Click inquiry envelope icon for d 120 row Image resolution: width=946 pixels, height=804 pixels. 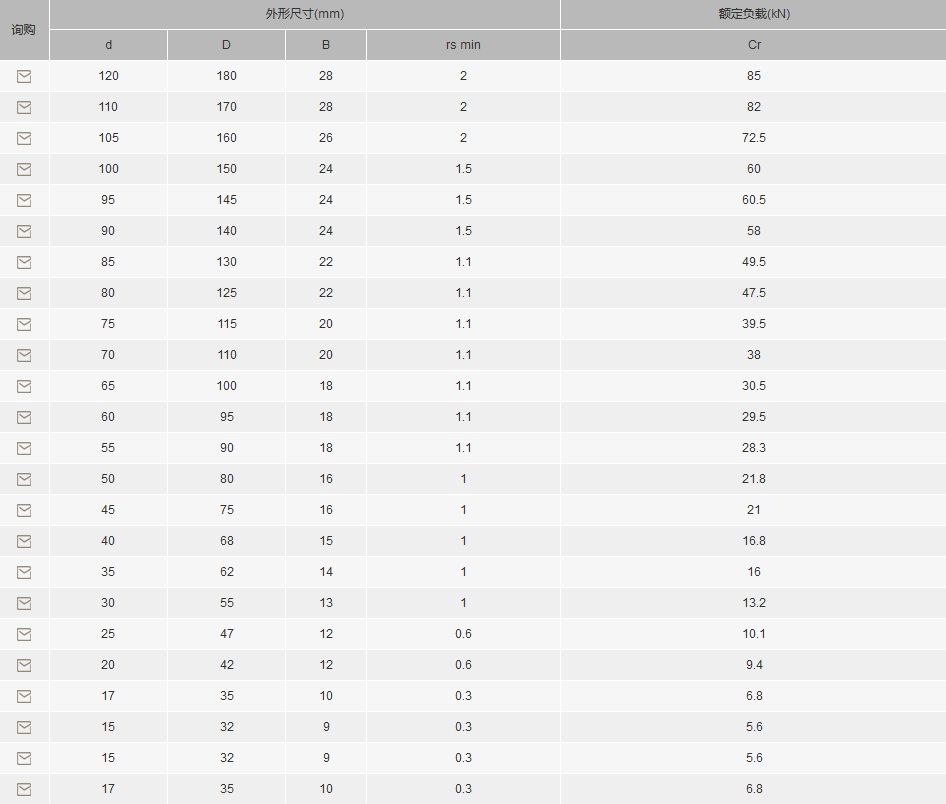pyautogui.click(x=24, y=76)
